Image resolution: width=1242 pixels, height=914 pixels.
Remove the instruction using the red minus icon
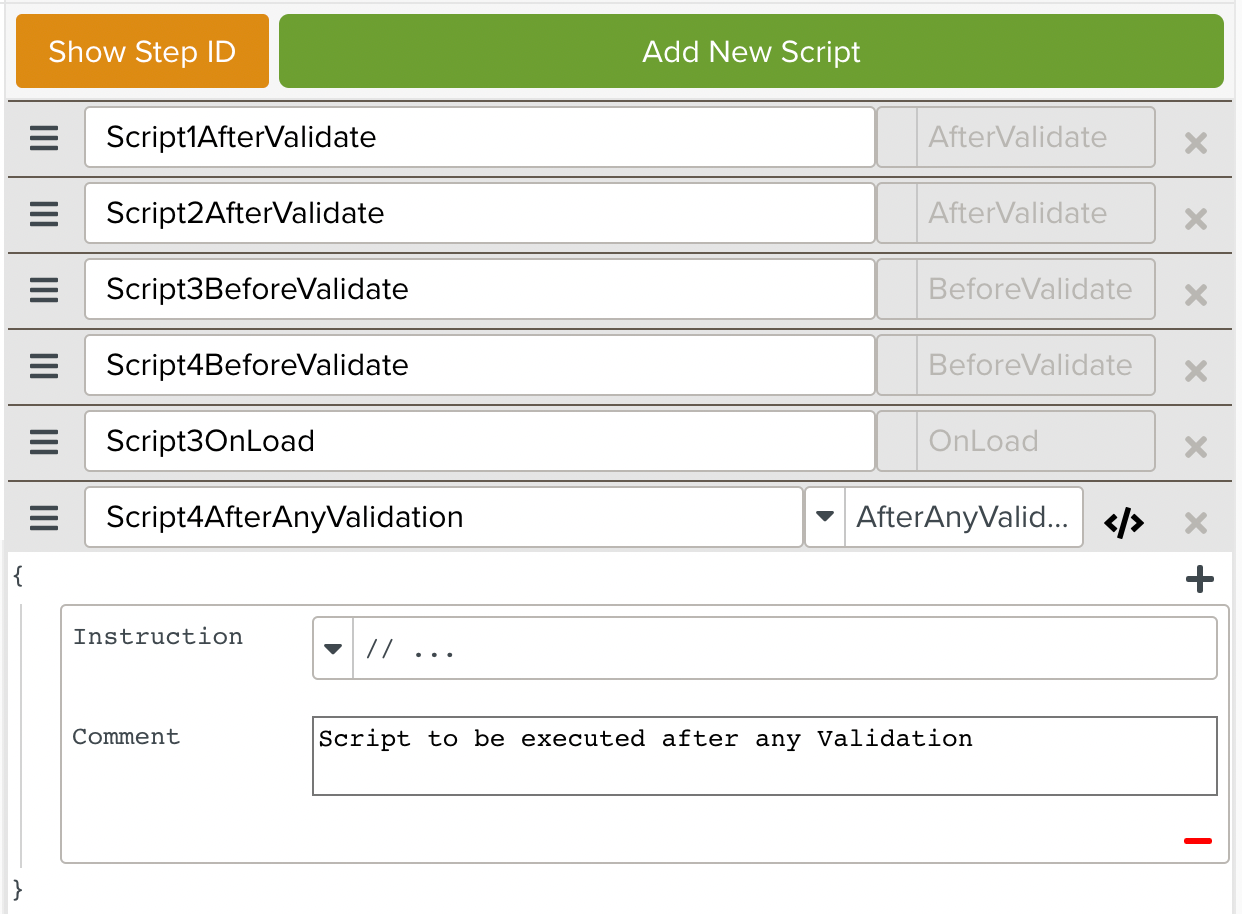point(1197,840)
